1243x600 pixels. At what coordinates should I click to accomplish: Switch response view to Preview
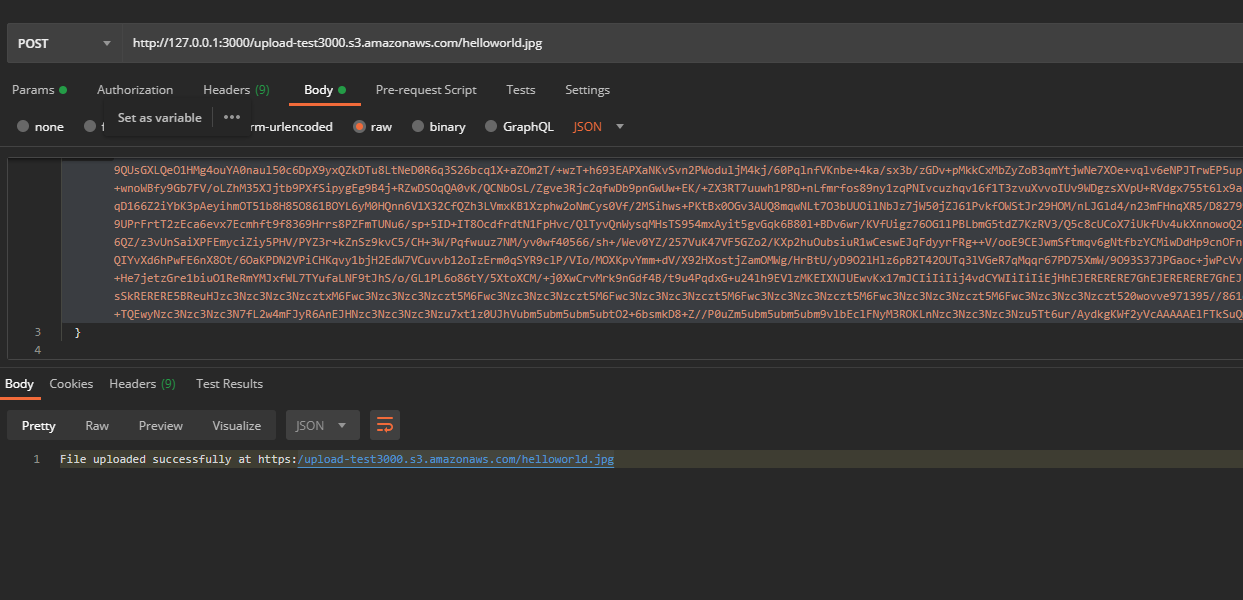pos(161,425)
